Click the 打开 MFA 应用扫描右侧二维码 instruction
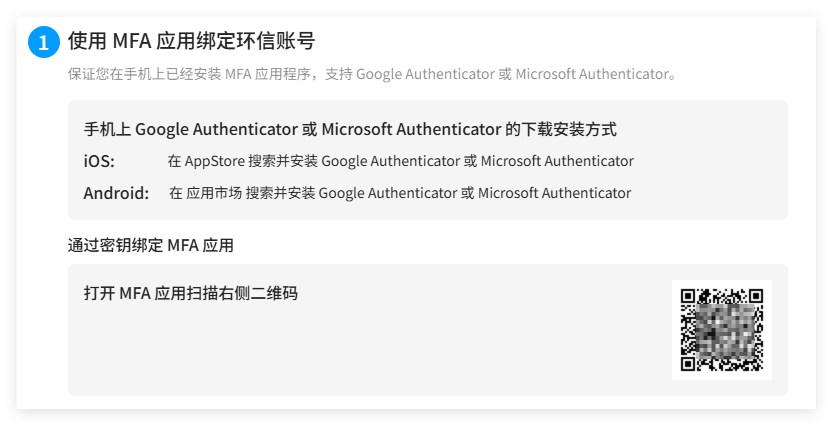 pos(190,293)
